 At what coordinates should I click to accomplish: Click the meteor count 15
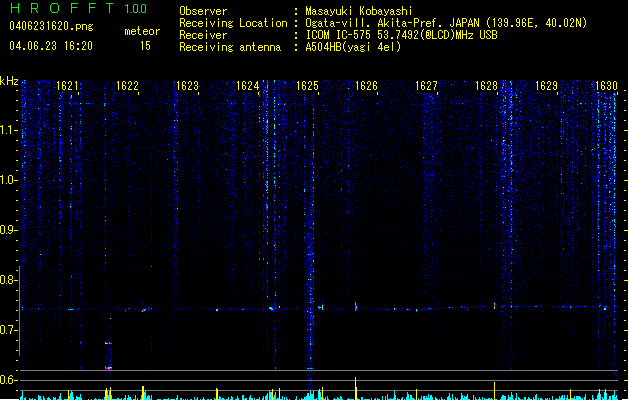click(x=145, y=46)
